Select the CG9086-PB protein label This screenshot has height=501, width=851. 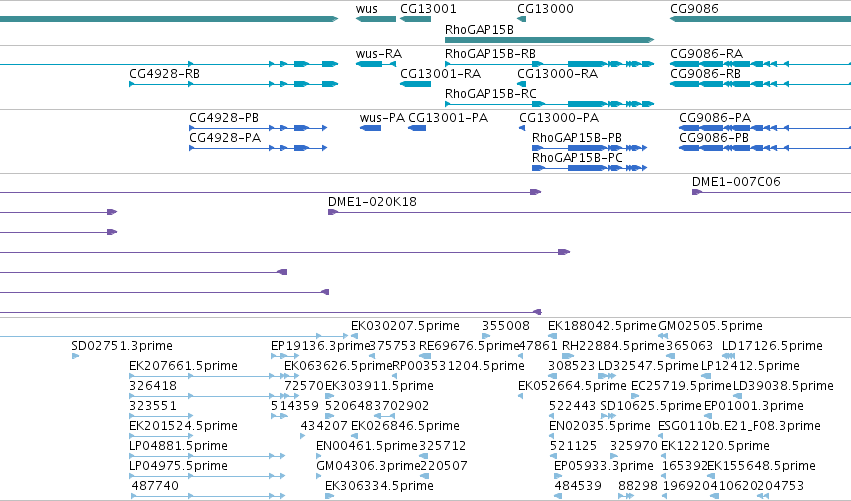point(714,138)
